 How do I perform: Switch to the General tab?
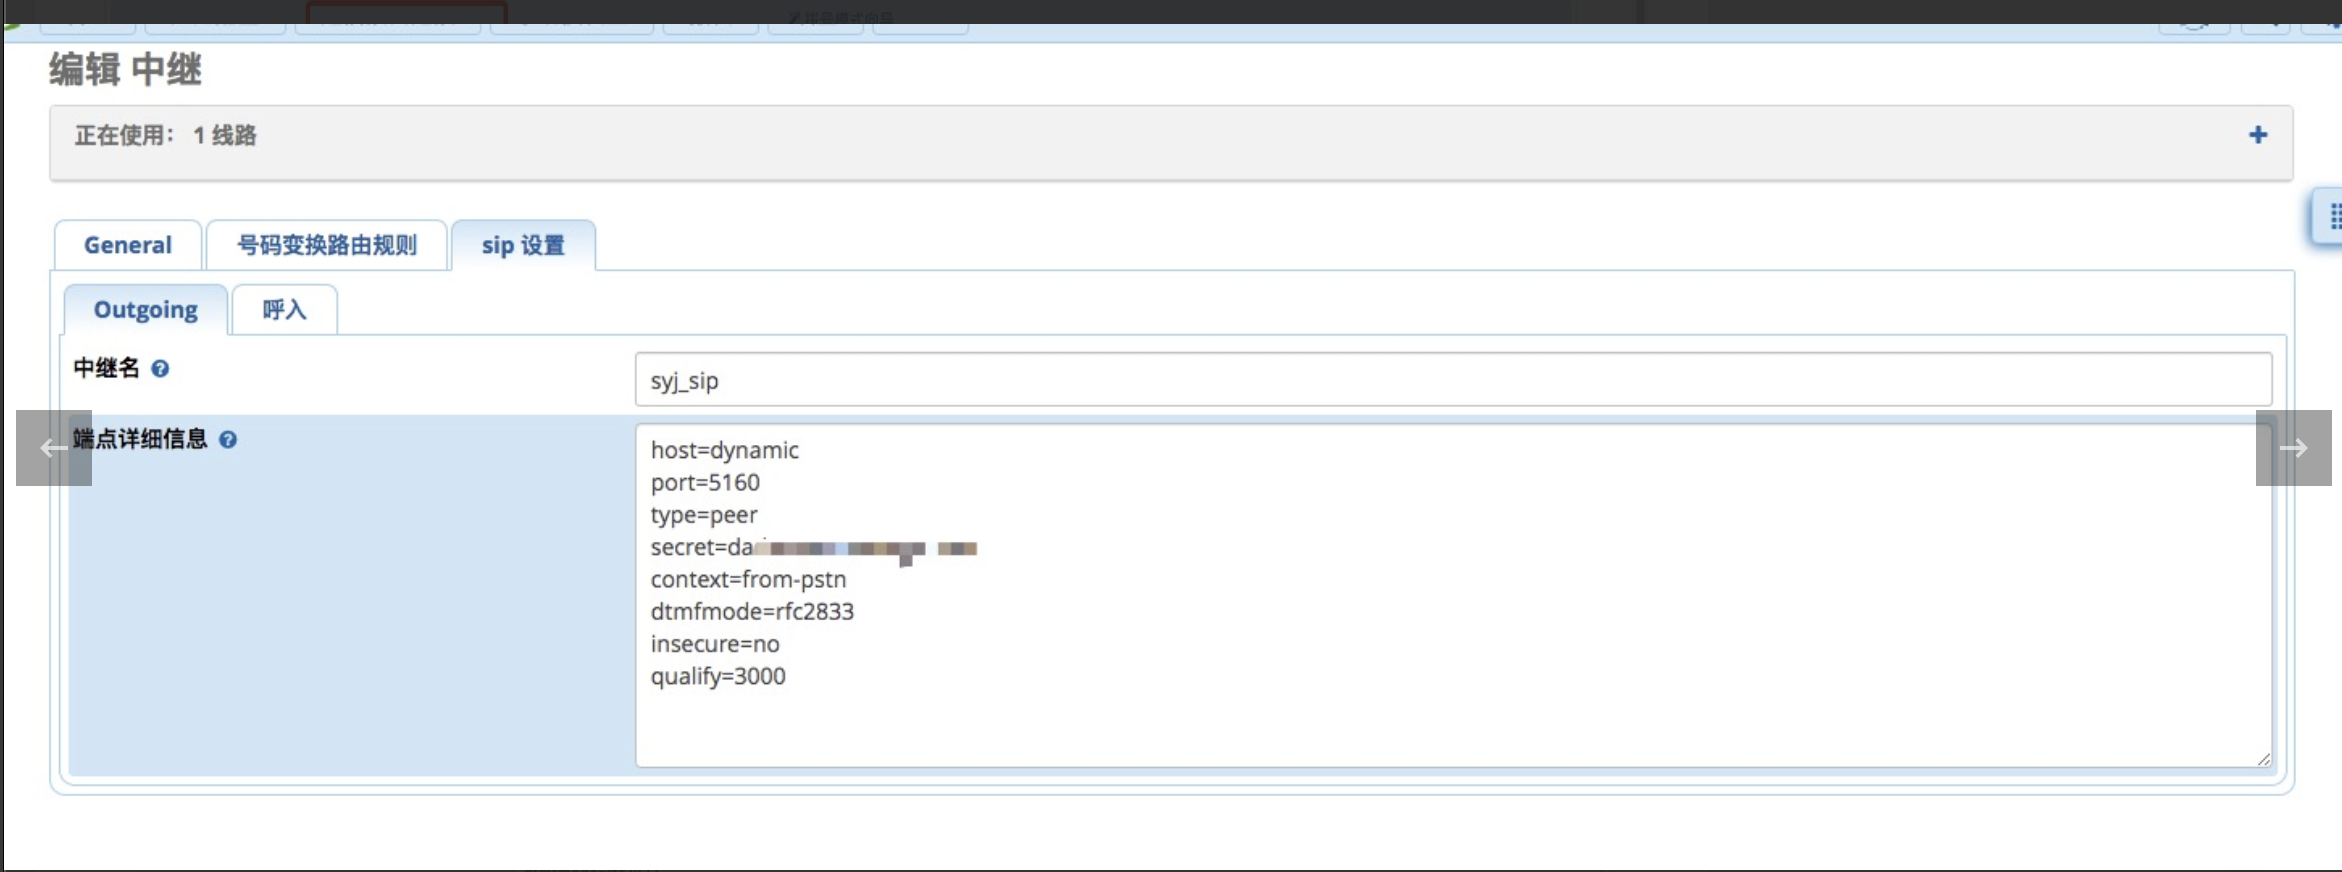[128, 245]
